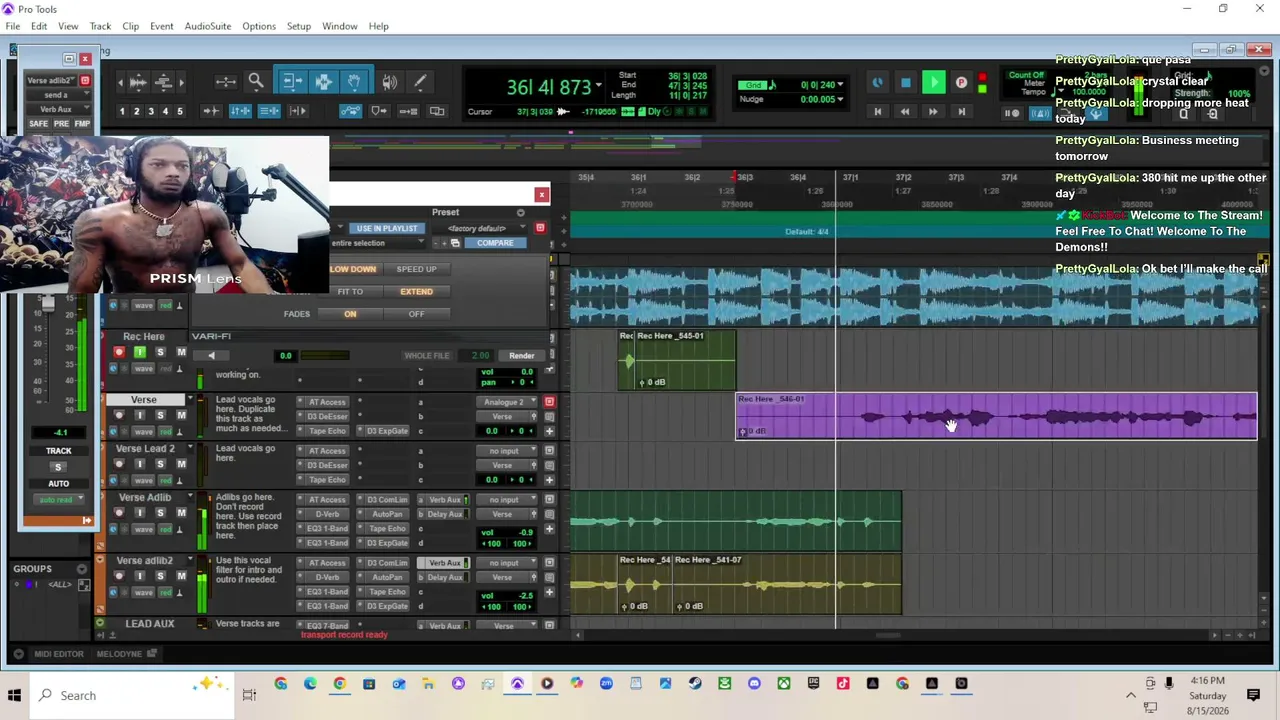Viewport: 1280px width, 720px height.
Task: Click the Link Timeline and Edit Selection icon
Action: point(240,111)
